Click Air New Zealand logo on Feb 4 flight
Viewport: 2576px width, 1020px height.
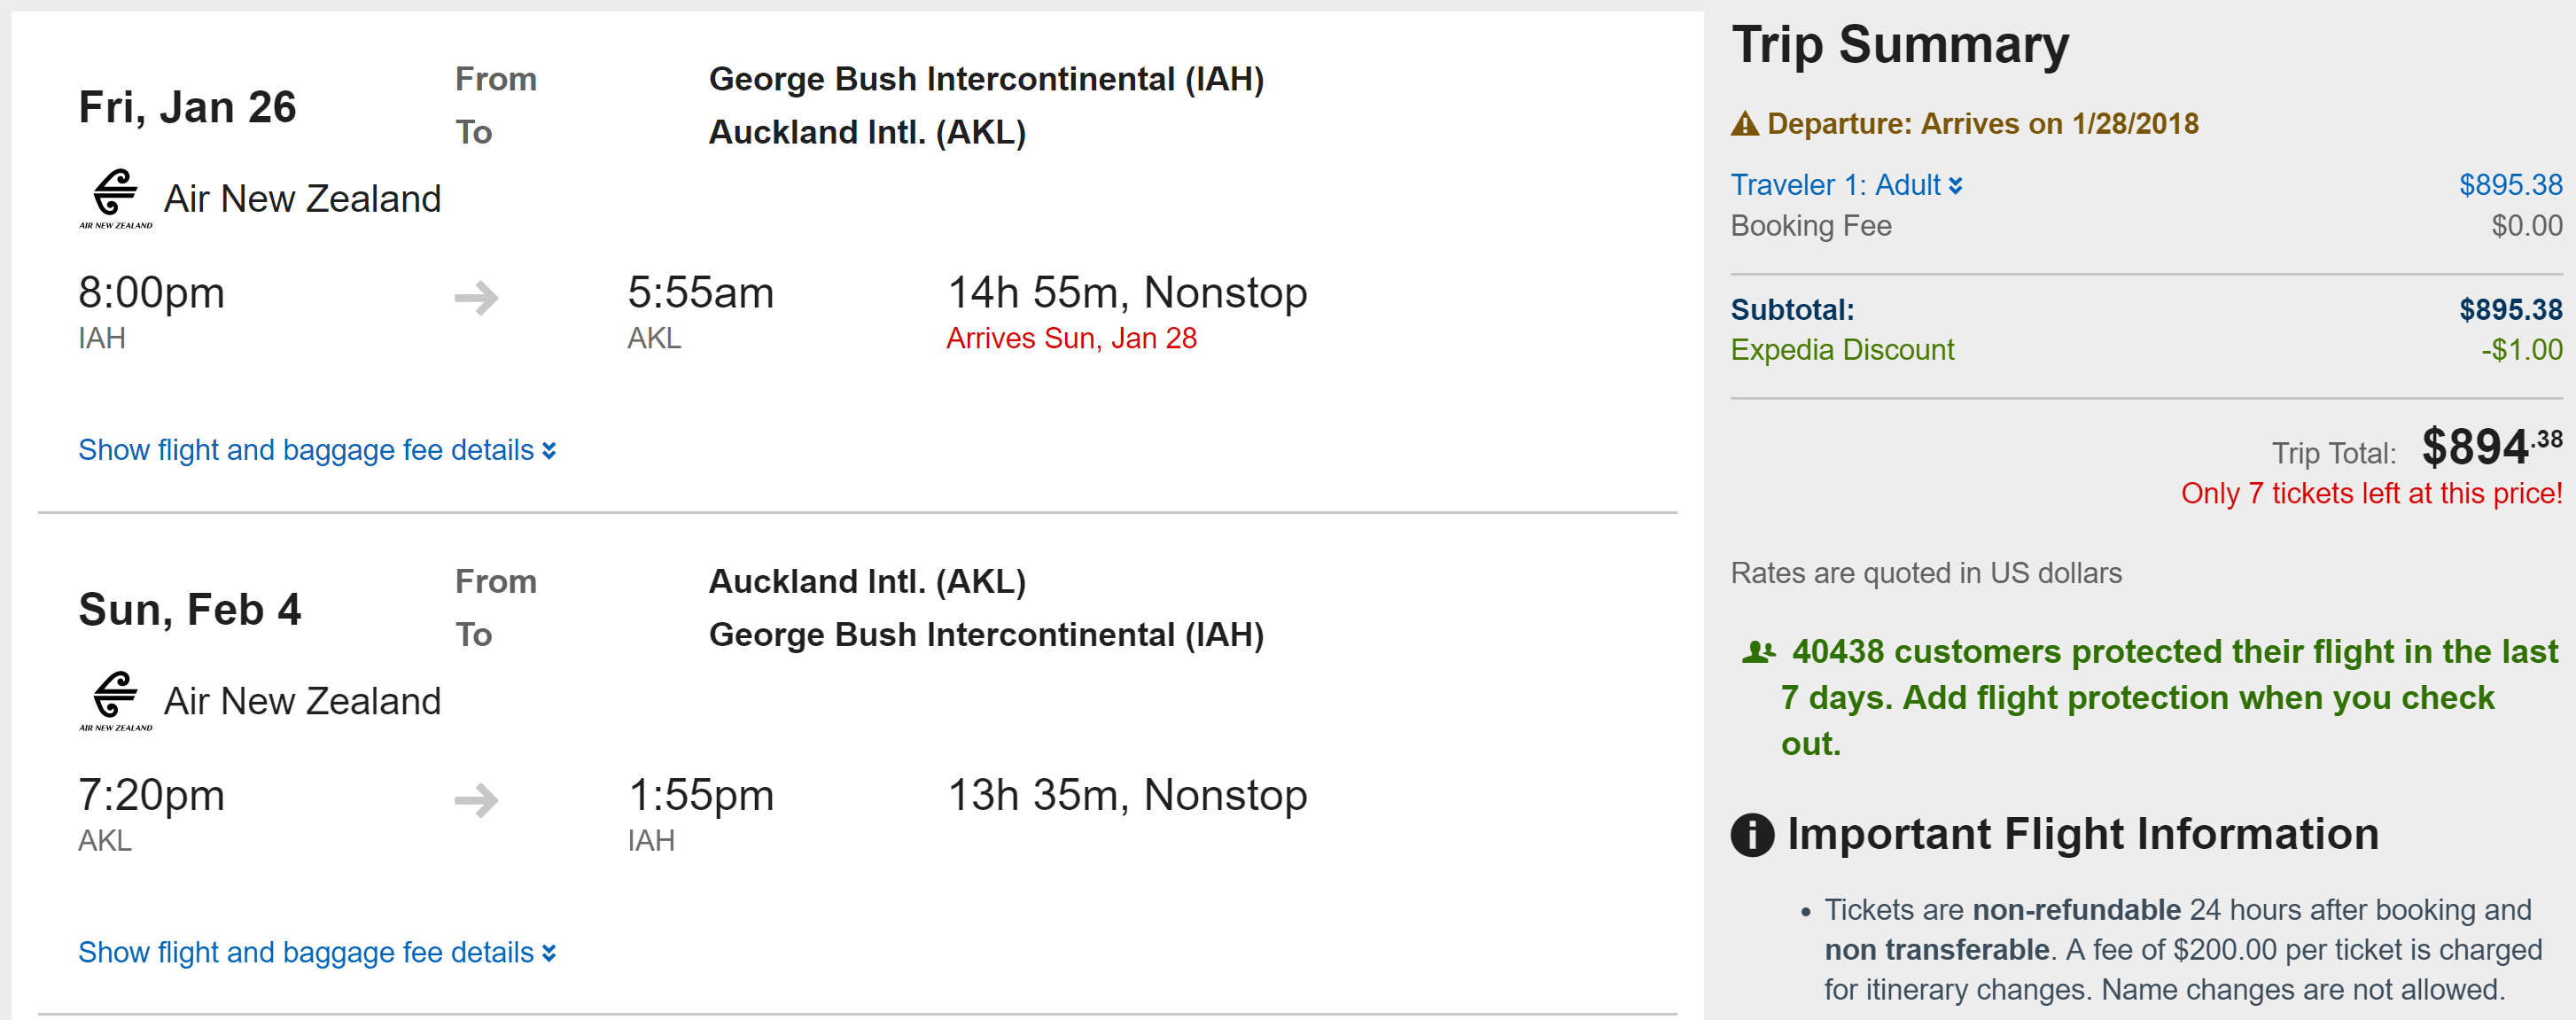[x=116, y=700]
